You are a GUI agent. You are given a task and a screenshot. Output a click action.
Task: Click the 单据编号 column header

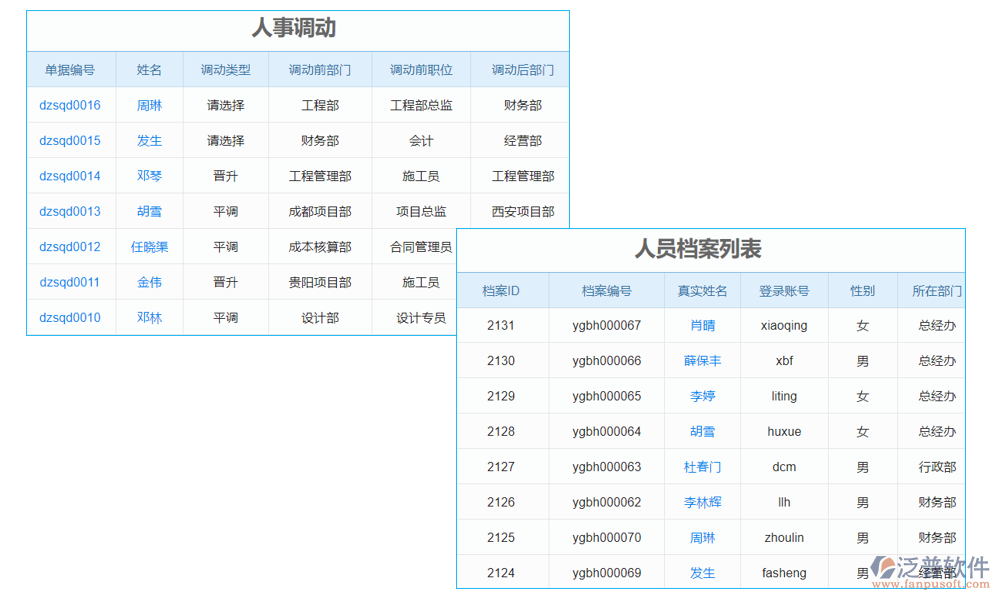[68, 68]
